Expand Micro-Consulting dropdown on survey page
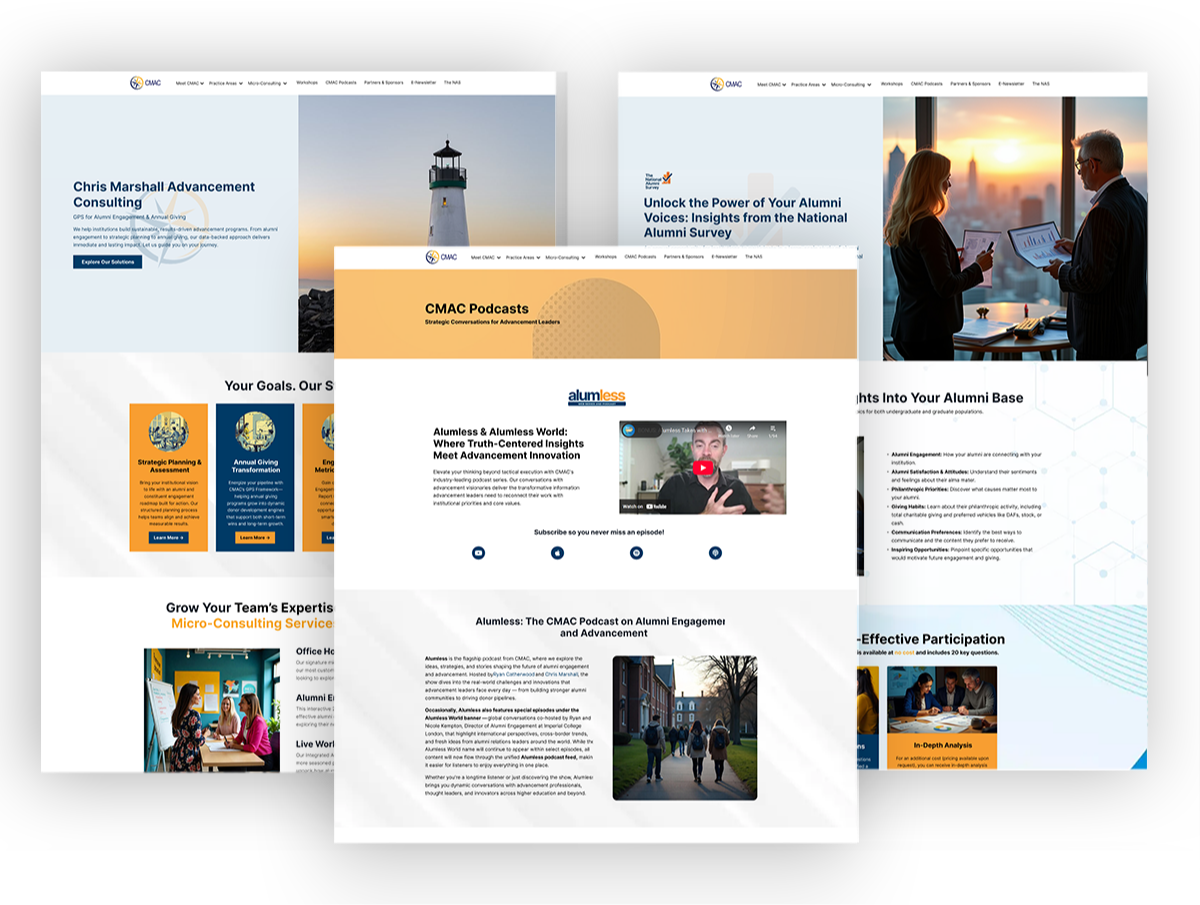This screenshot has height=905, width=1200. (x=853, y=84)
